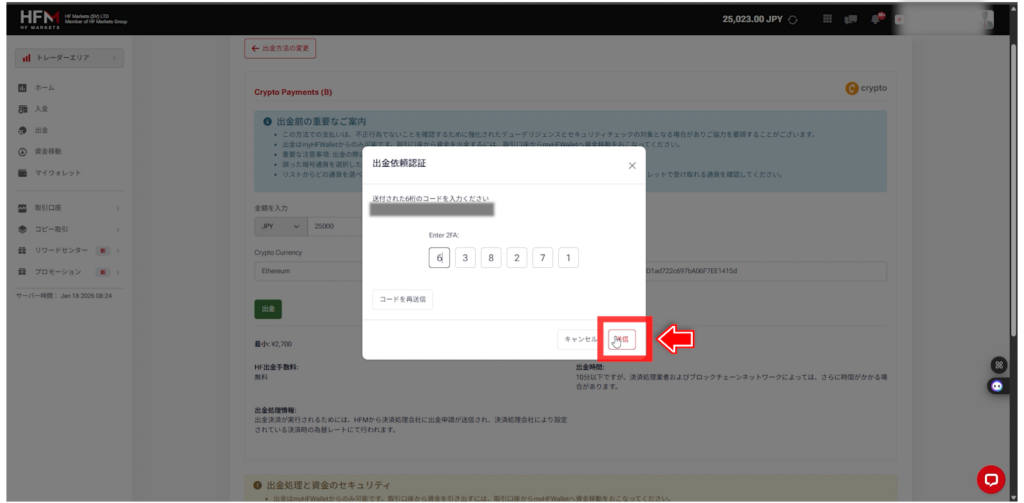Select 入金 in the sidebar
Screen dimensions: 1024x503
point(41,109)
